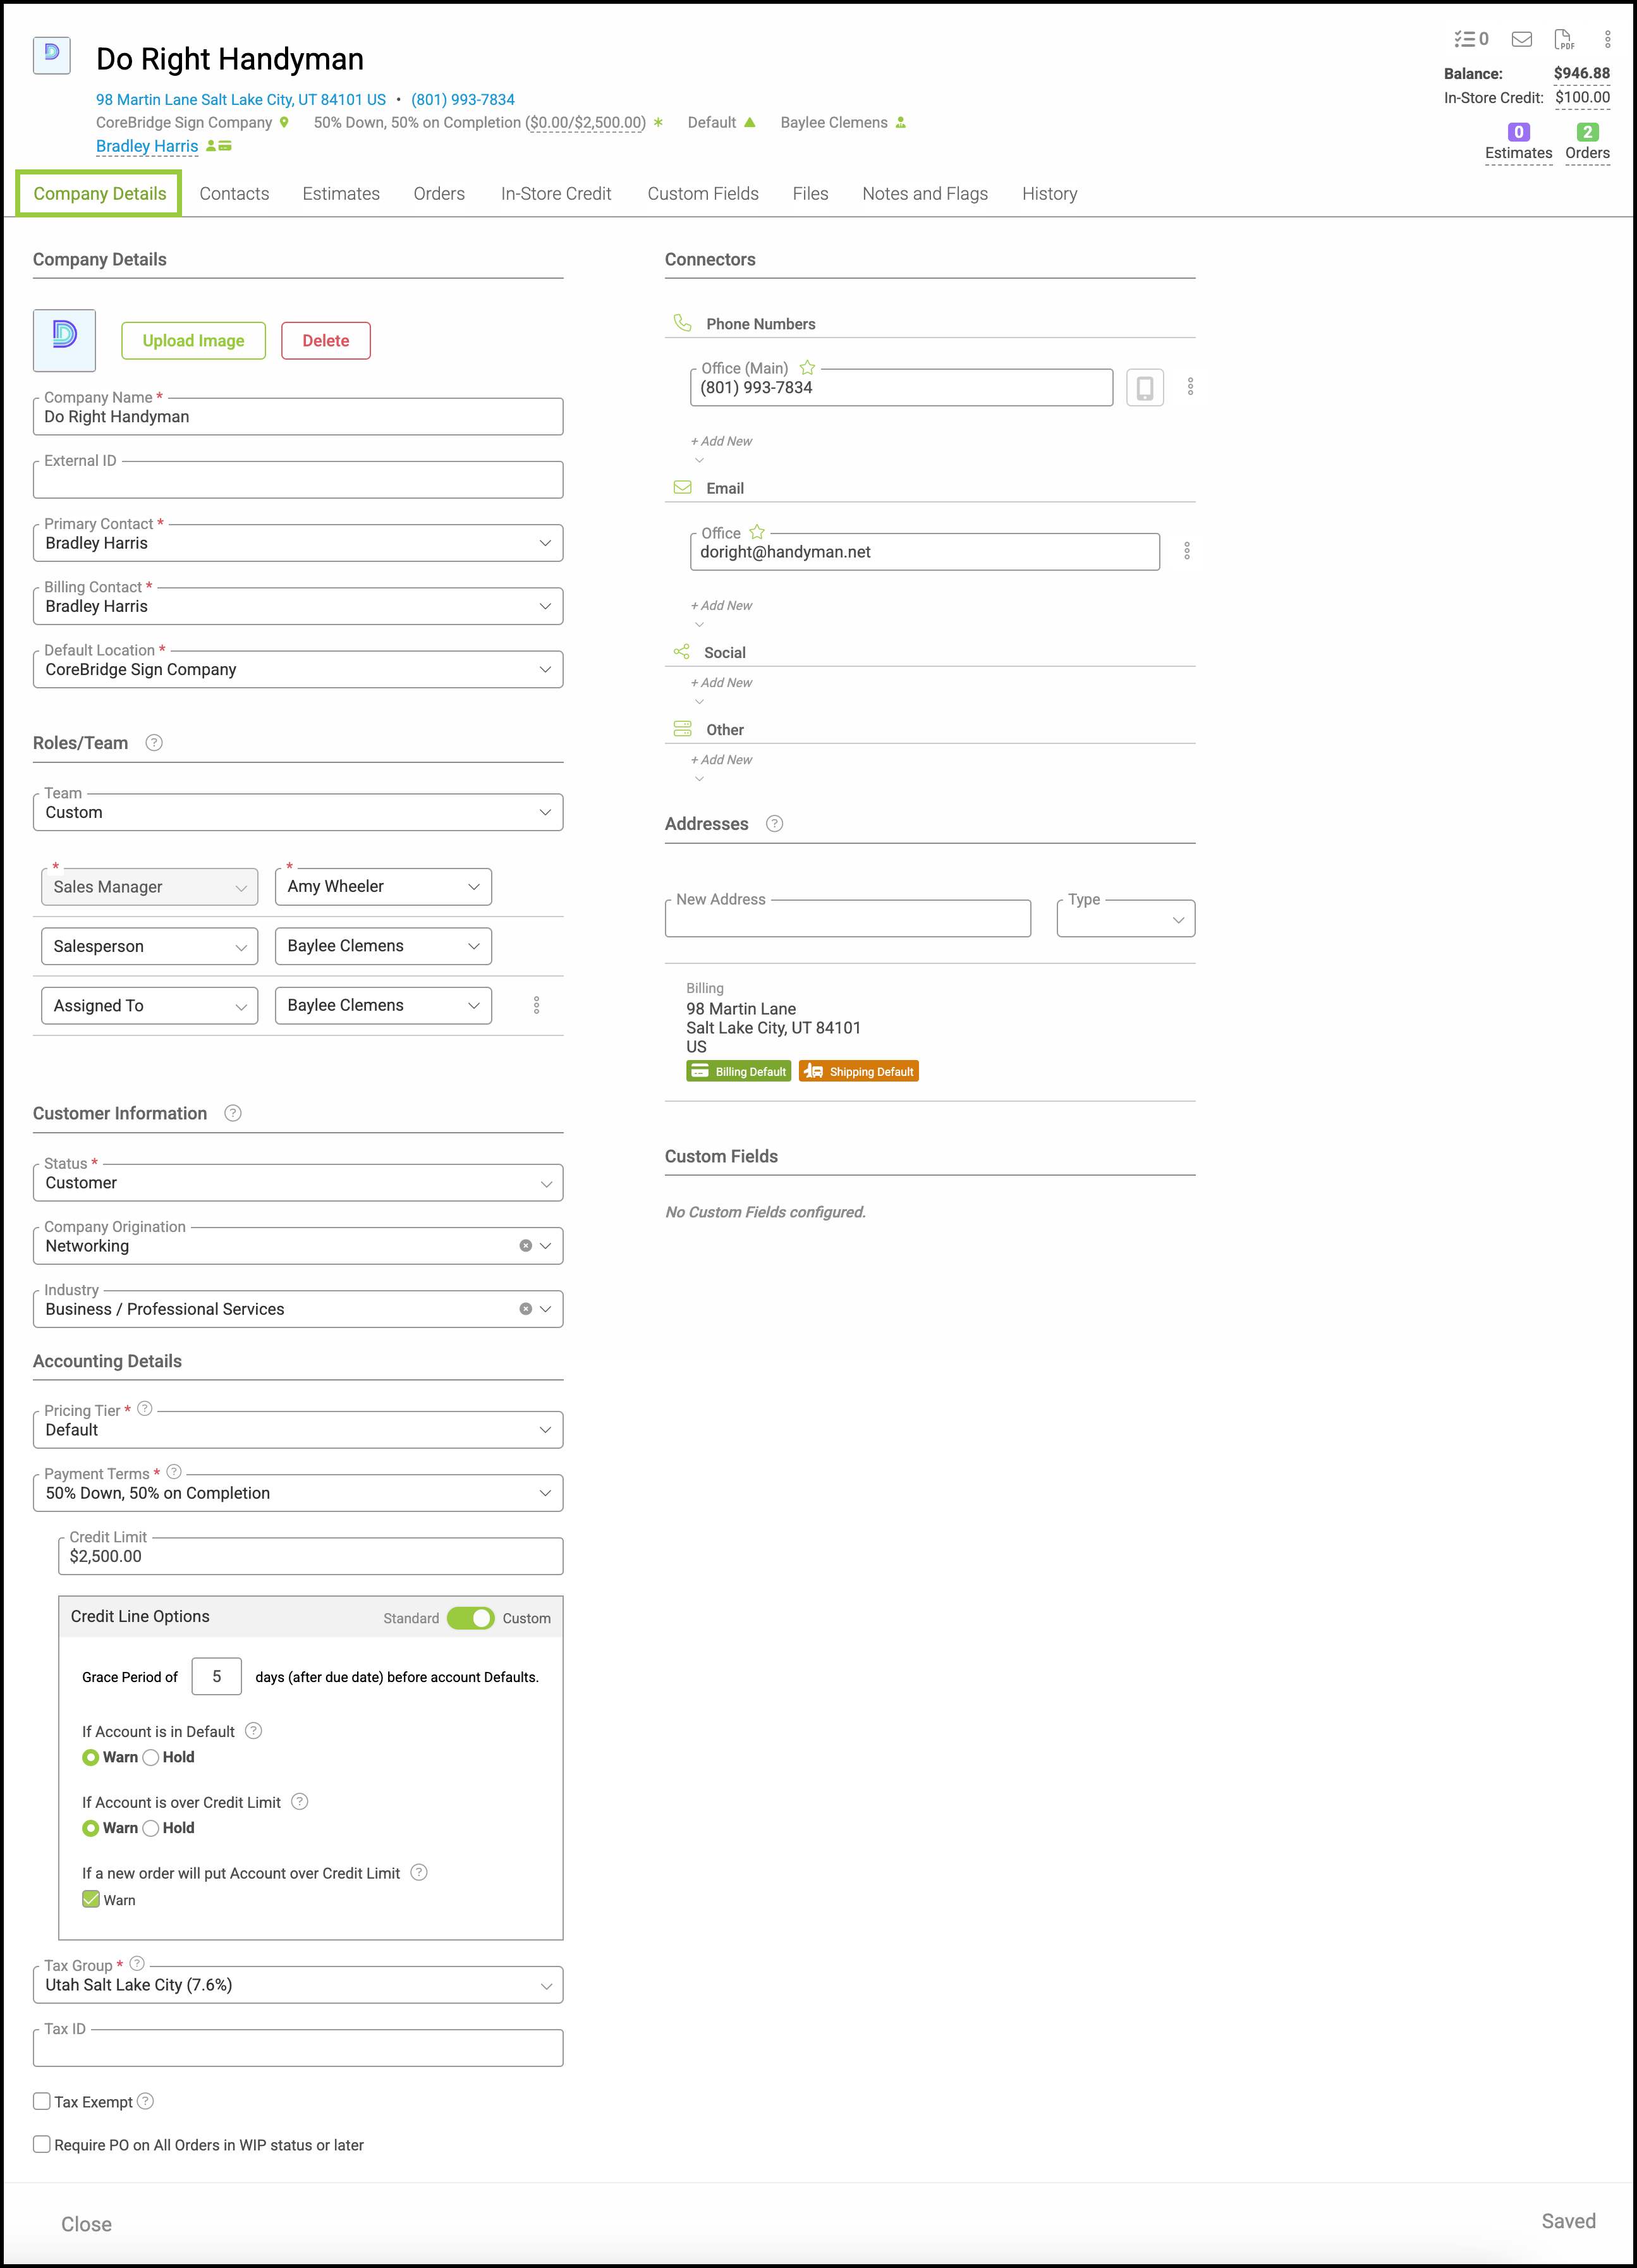Open the In-Store Credit tab
1637x2268 pixels.
click(555, 194)
